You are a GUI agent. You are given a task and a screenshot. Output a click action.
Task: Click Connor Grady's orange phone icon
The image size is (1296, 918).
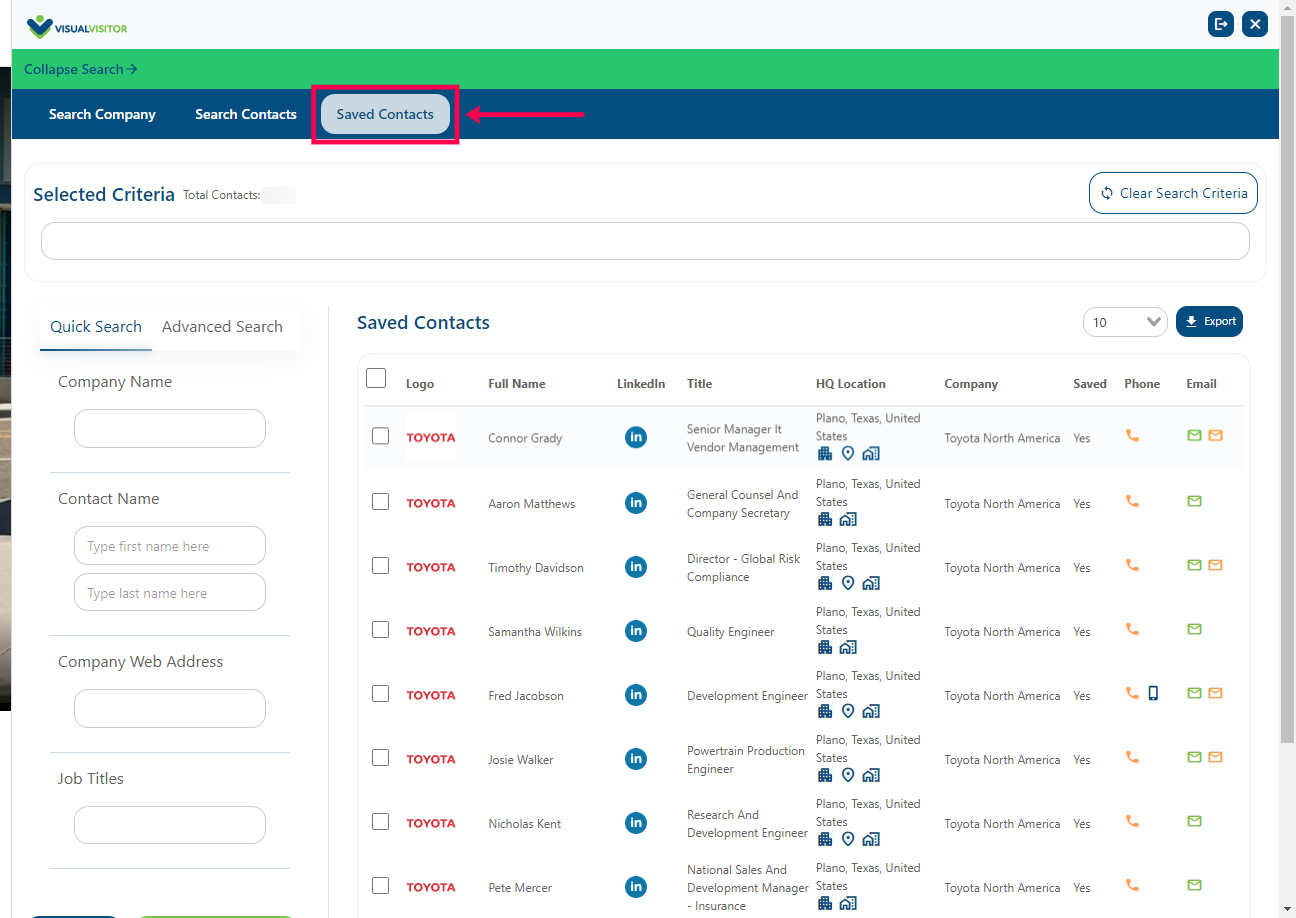click(x=1132, y=436)
